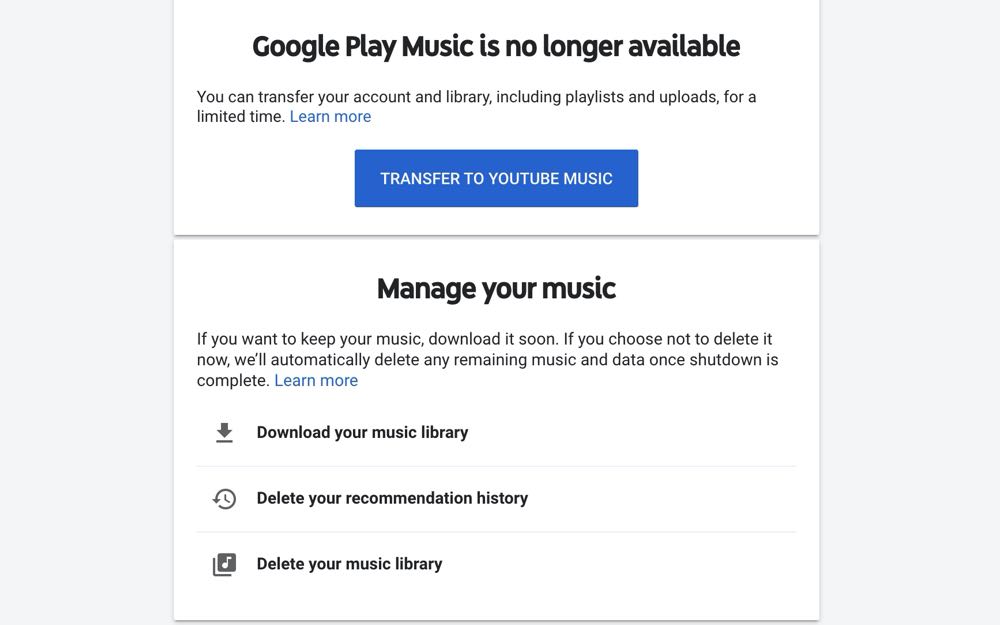1000x625 pixels.
Task: Select the Delete your music library label
Action: [349, 564]
